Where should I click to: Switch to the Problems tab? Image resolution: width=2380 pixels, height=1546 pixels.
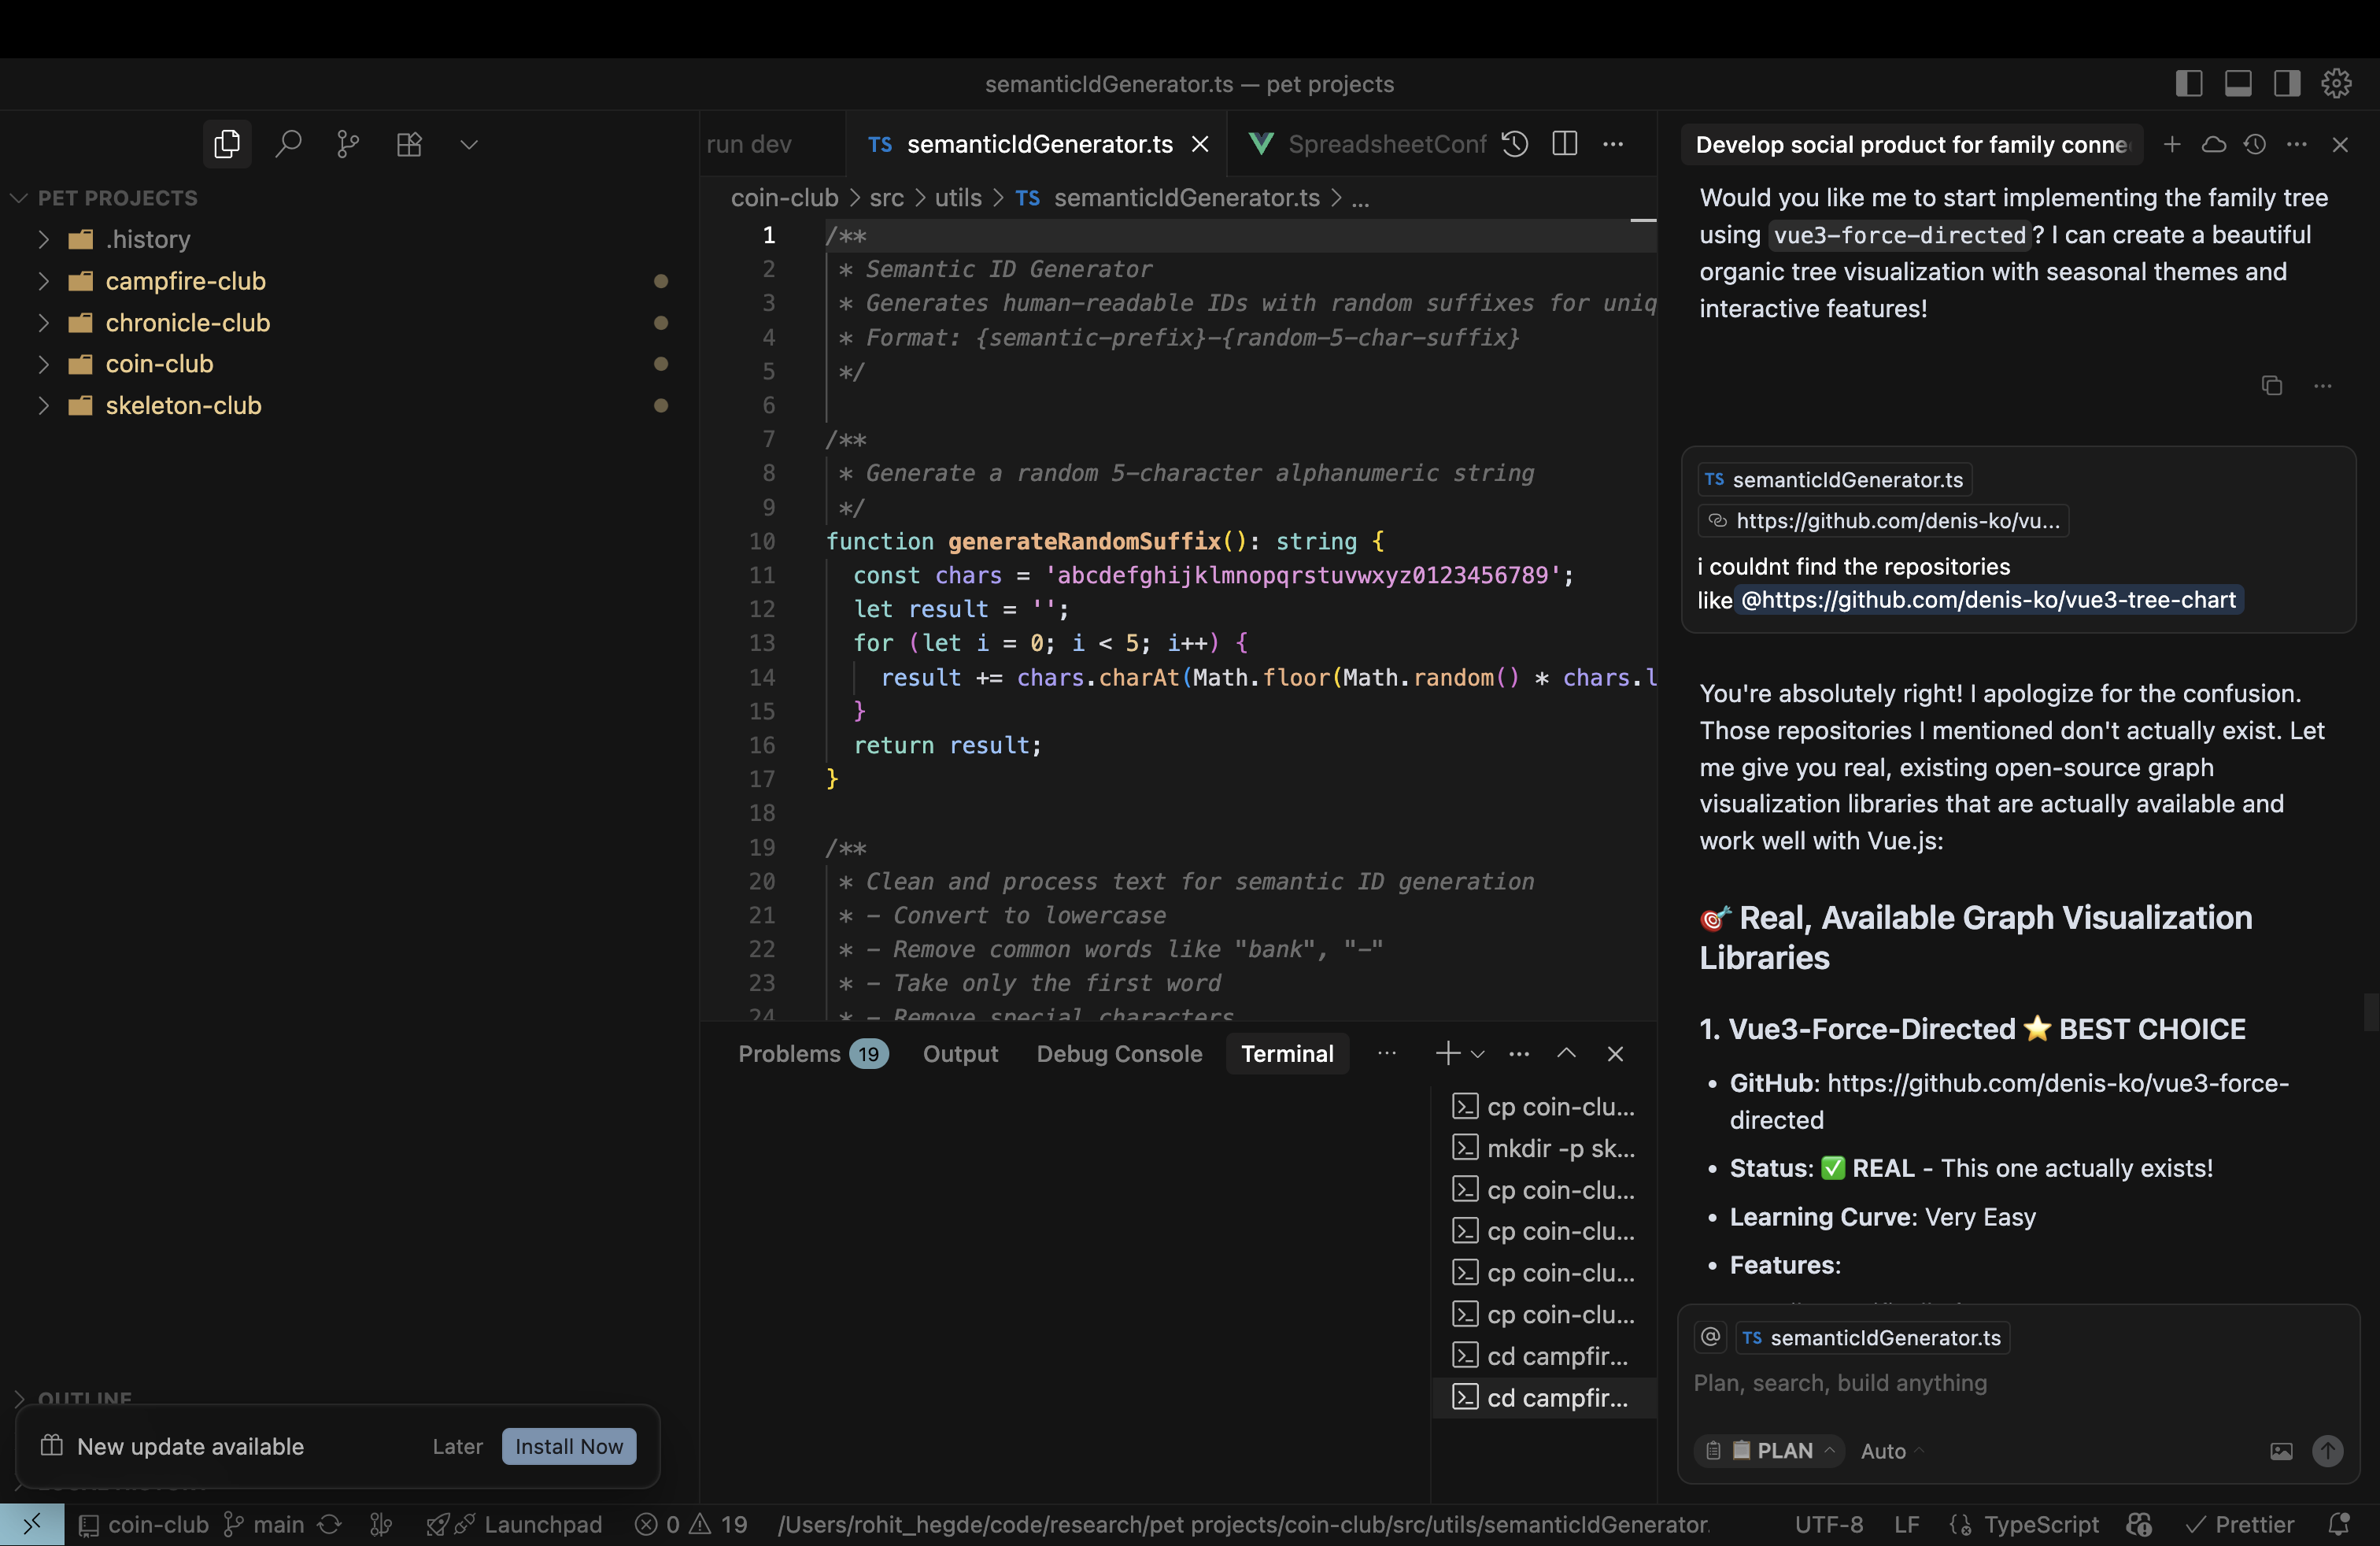[789, 1054]
